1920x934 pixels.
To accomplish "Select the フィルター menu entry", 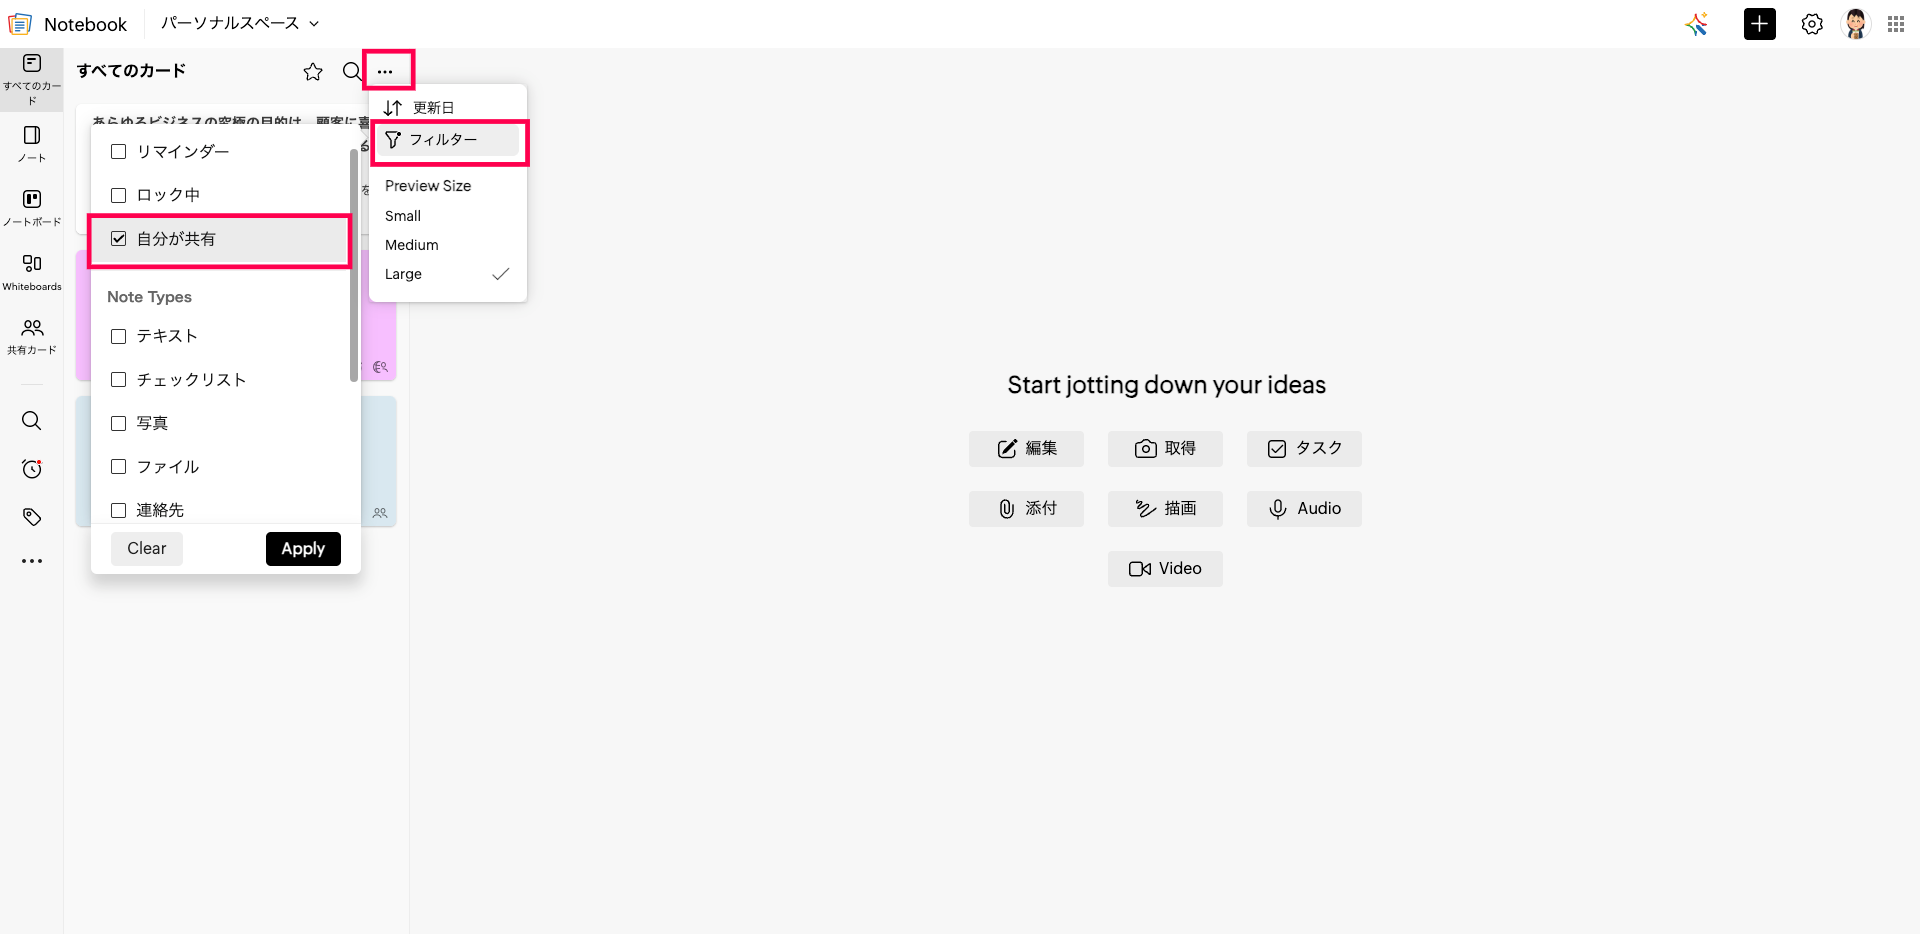I will [x=443, y=140].
